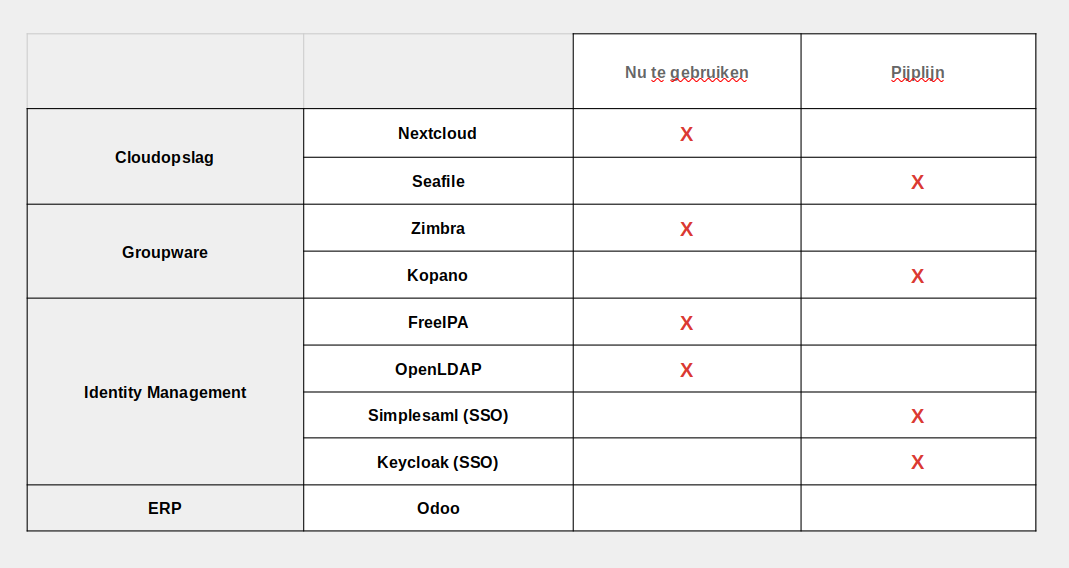
Task: Select the Cloudopslag category cell
Action: pyautogui.click(x=164, y=157)
